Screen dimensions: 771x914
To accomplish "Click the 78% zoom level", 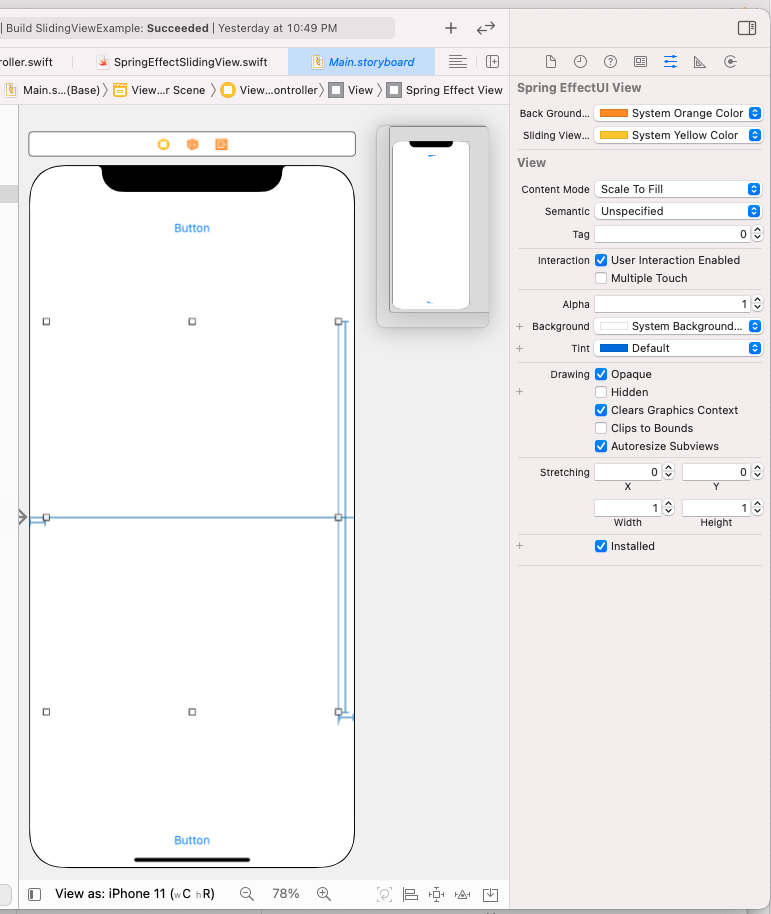I will click(x=286, y=894).
